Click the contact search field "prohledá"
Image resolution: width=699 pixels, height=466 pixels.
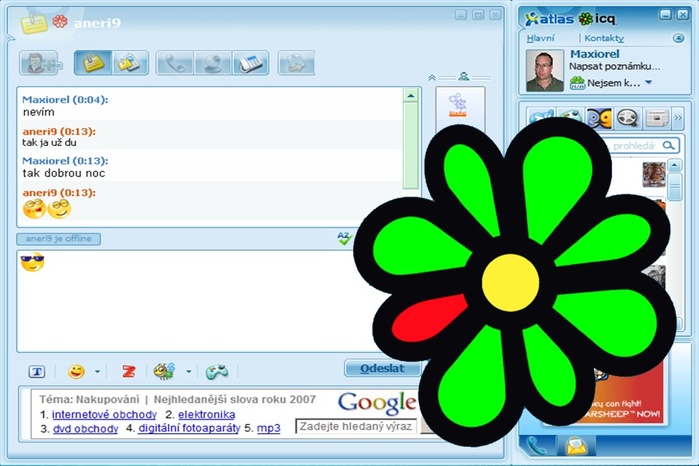point(633,146)
